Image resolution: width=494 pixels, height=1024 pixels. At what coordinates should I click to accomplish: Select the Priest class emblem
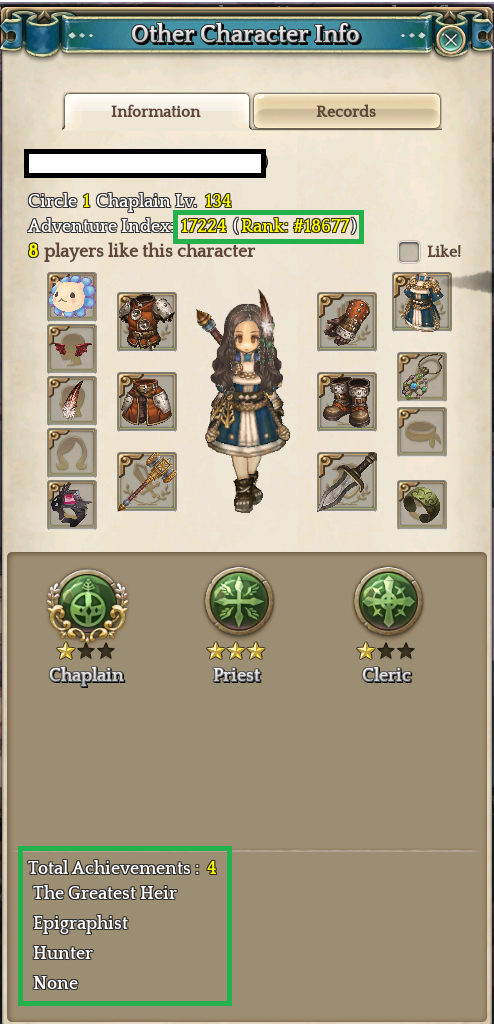pyautogui.click(x=238, y=600)
